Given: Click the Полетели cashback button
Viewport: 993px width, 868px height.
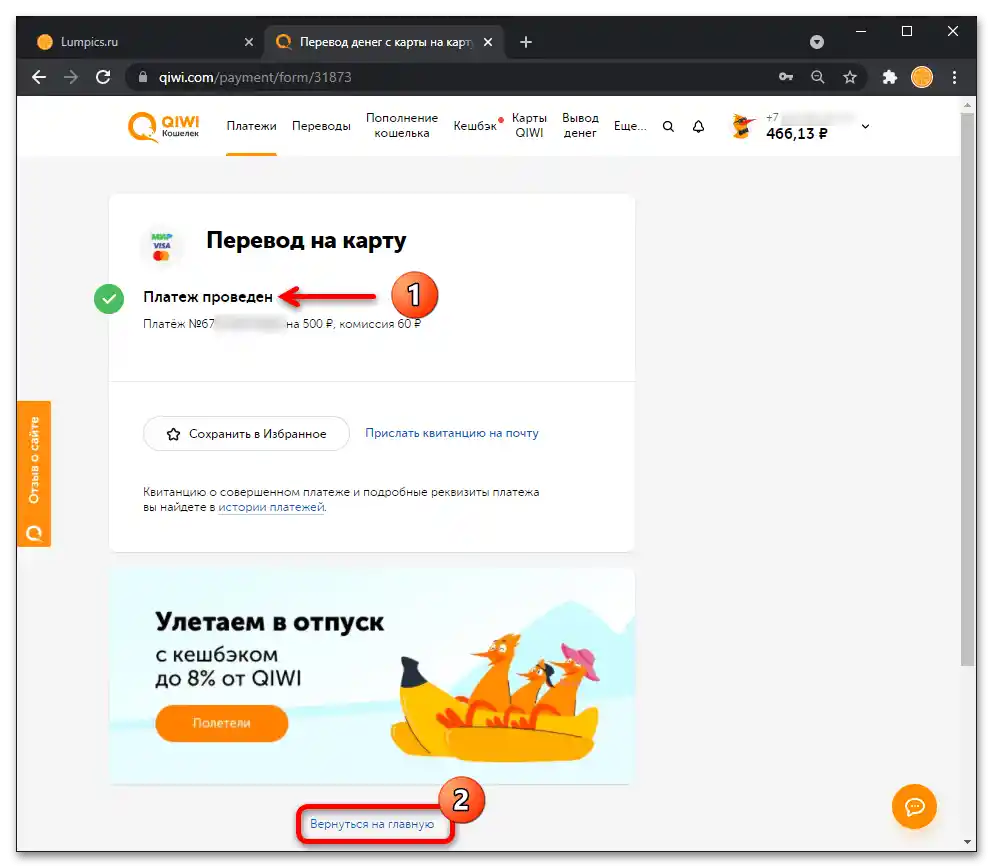Looking at the screenshot, I should click(221, 723).
